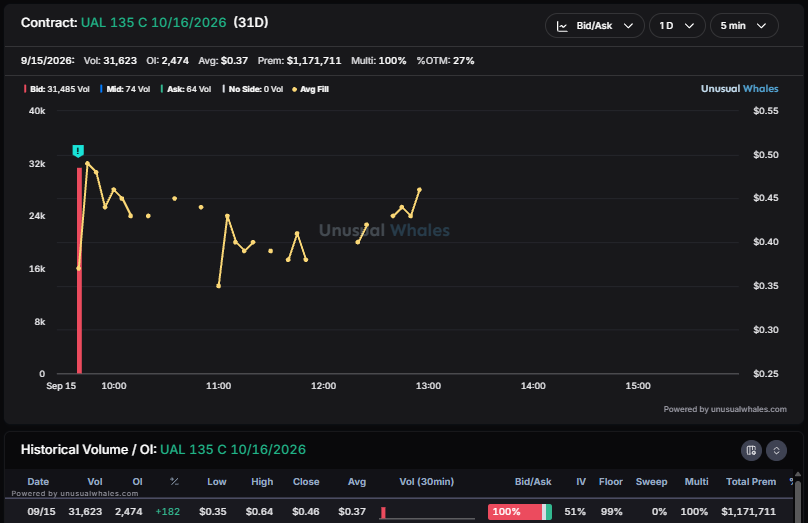Click the Multi column header

coord(696,482)
